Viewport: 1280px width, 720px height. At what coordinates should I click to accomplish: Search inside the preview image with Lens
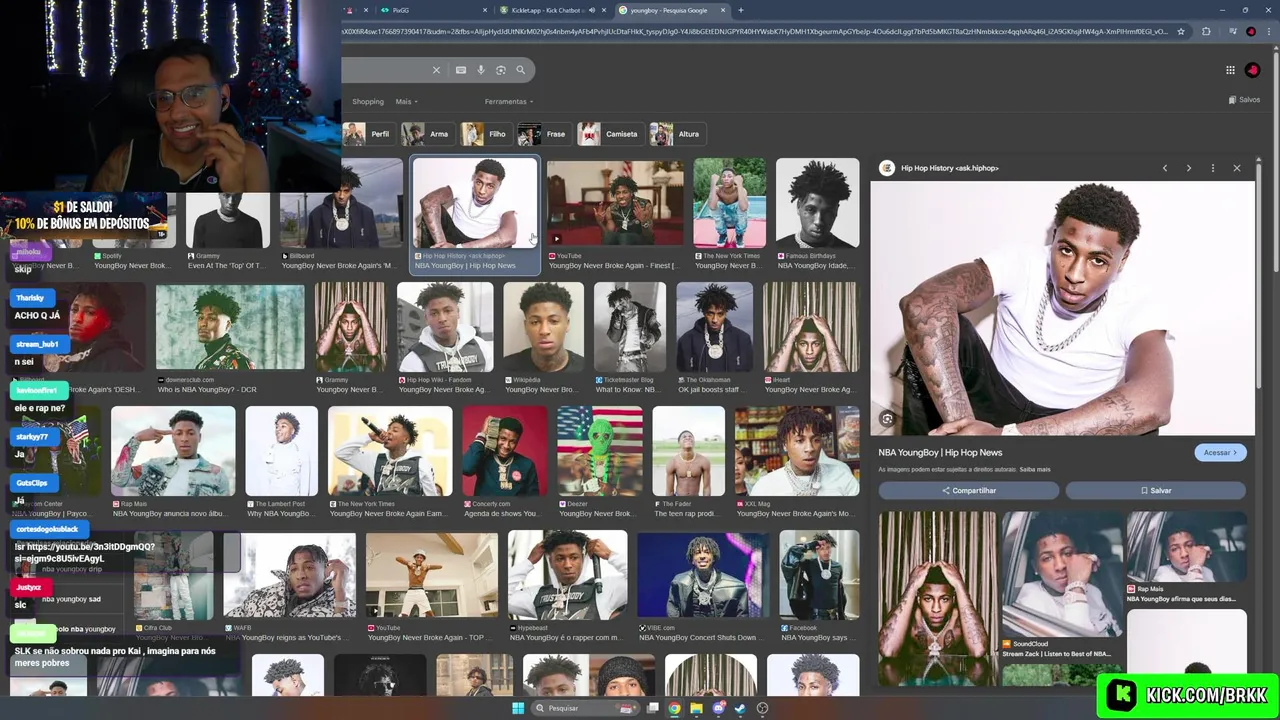pyautogui.click(x=887, y=418)
